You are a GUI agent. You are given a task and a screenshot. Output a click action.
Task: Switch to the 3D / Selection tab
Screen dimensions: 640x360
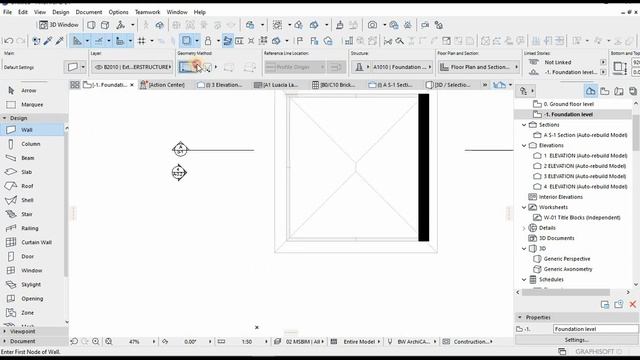click(448, 85)
